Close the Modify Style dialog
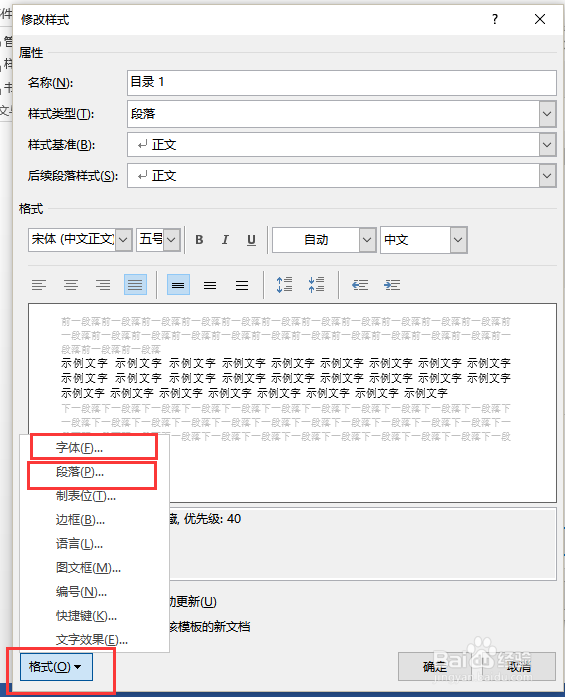565x697 pixels. click(540, 19)
